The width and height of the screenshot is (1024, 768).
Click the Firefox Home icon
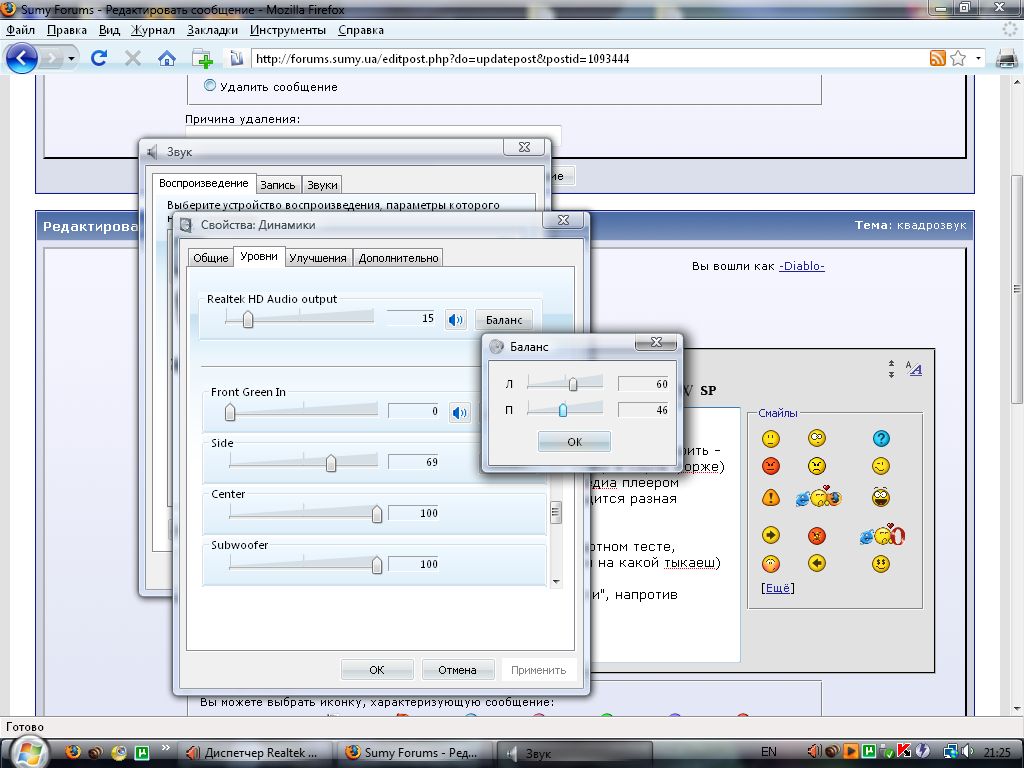[x=166, y=58]
